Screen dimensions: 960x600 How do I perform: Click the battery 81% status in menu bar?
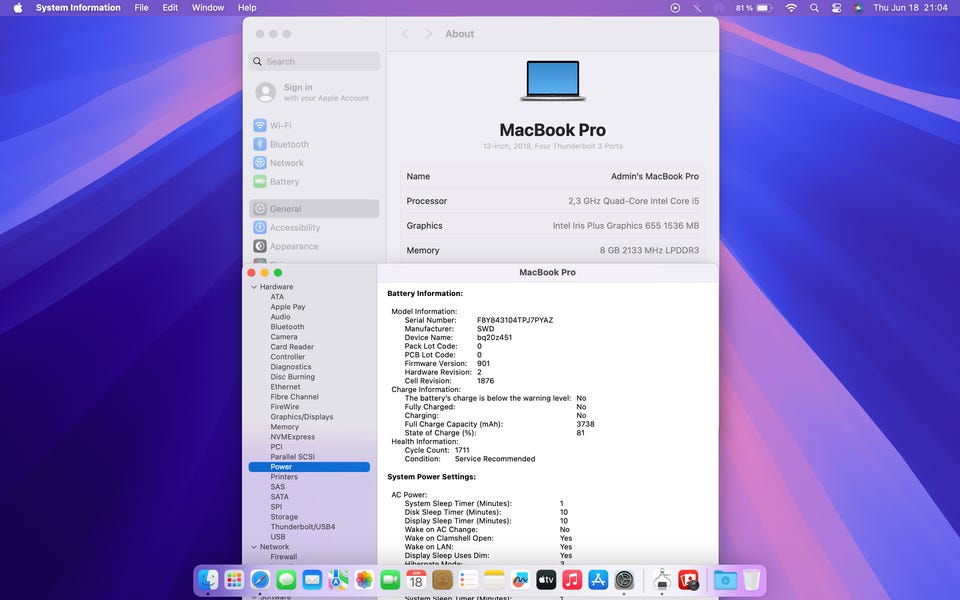pos(754,8)
